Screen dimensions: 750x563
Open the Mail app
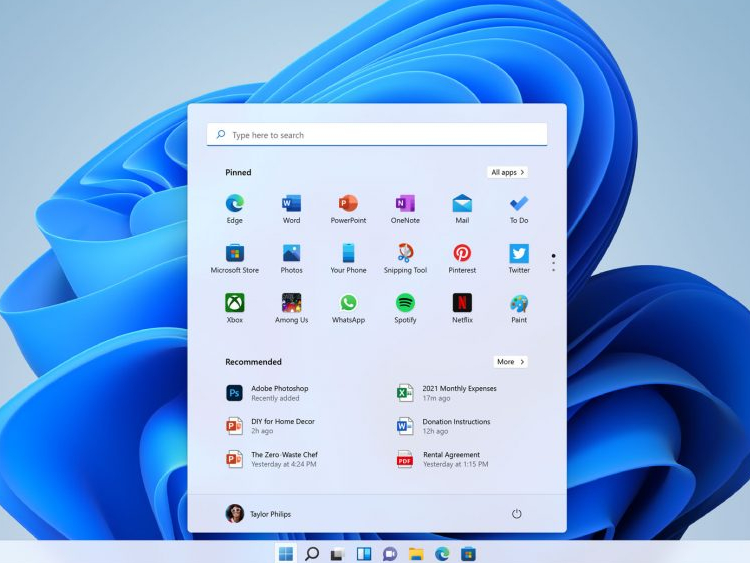462,209
